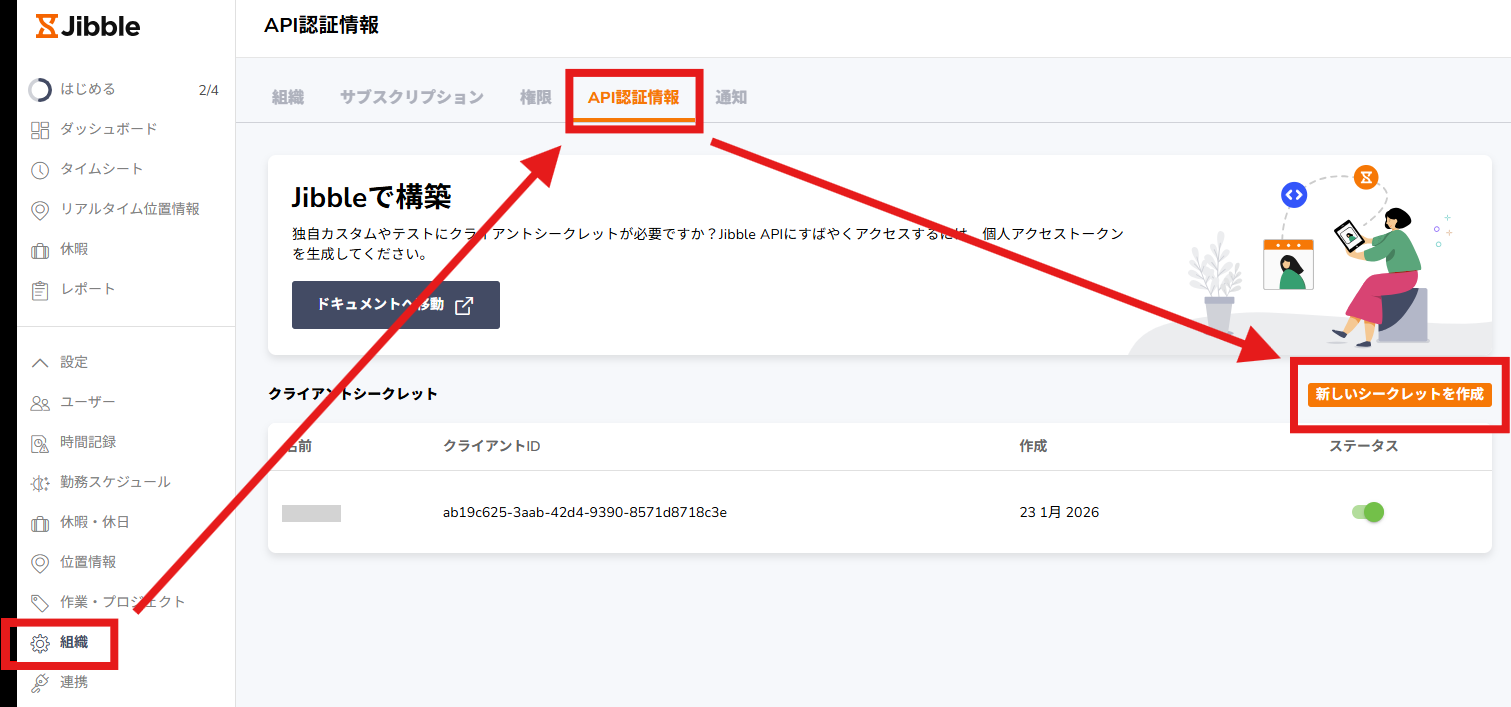This screenshot has width=1511, height=707.
Task: Switch to the 通知 tab
Action: point(731,97)
